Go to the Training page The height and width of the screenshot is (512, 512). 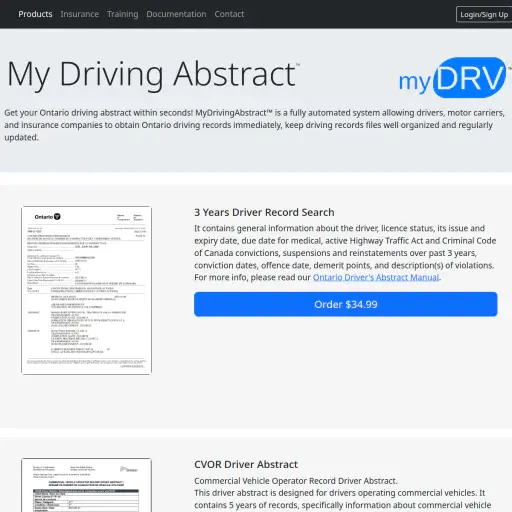123,14
